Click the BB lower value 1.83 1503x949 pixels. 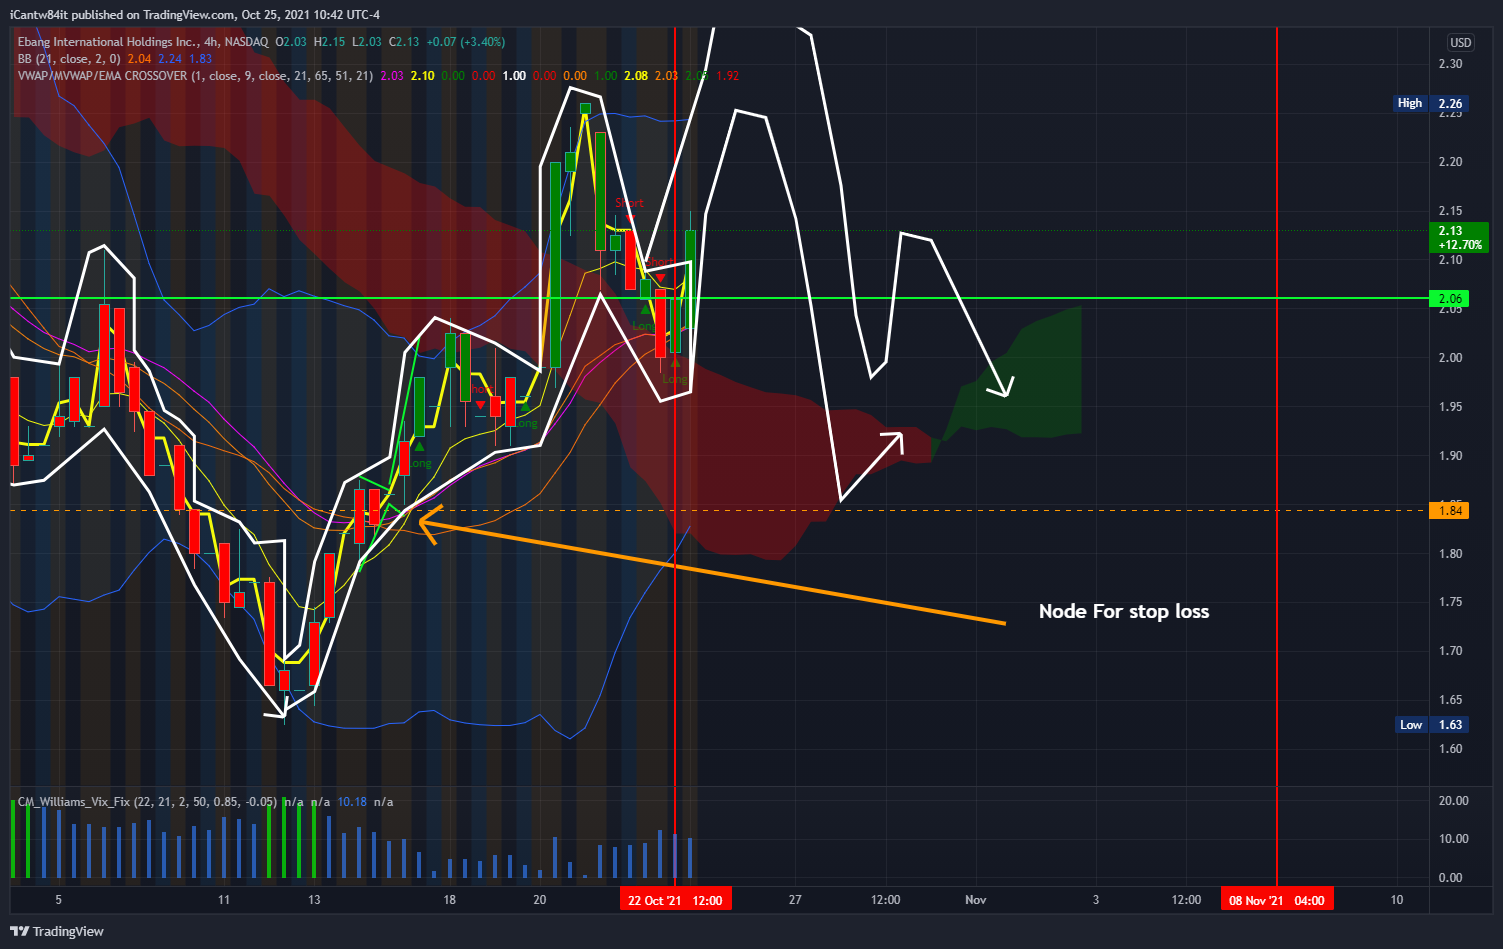point(200,59)
